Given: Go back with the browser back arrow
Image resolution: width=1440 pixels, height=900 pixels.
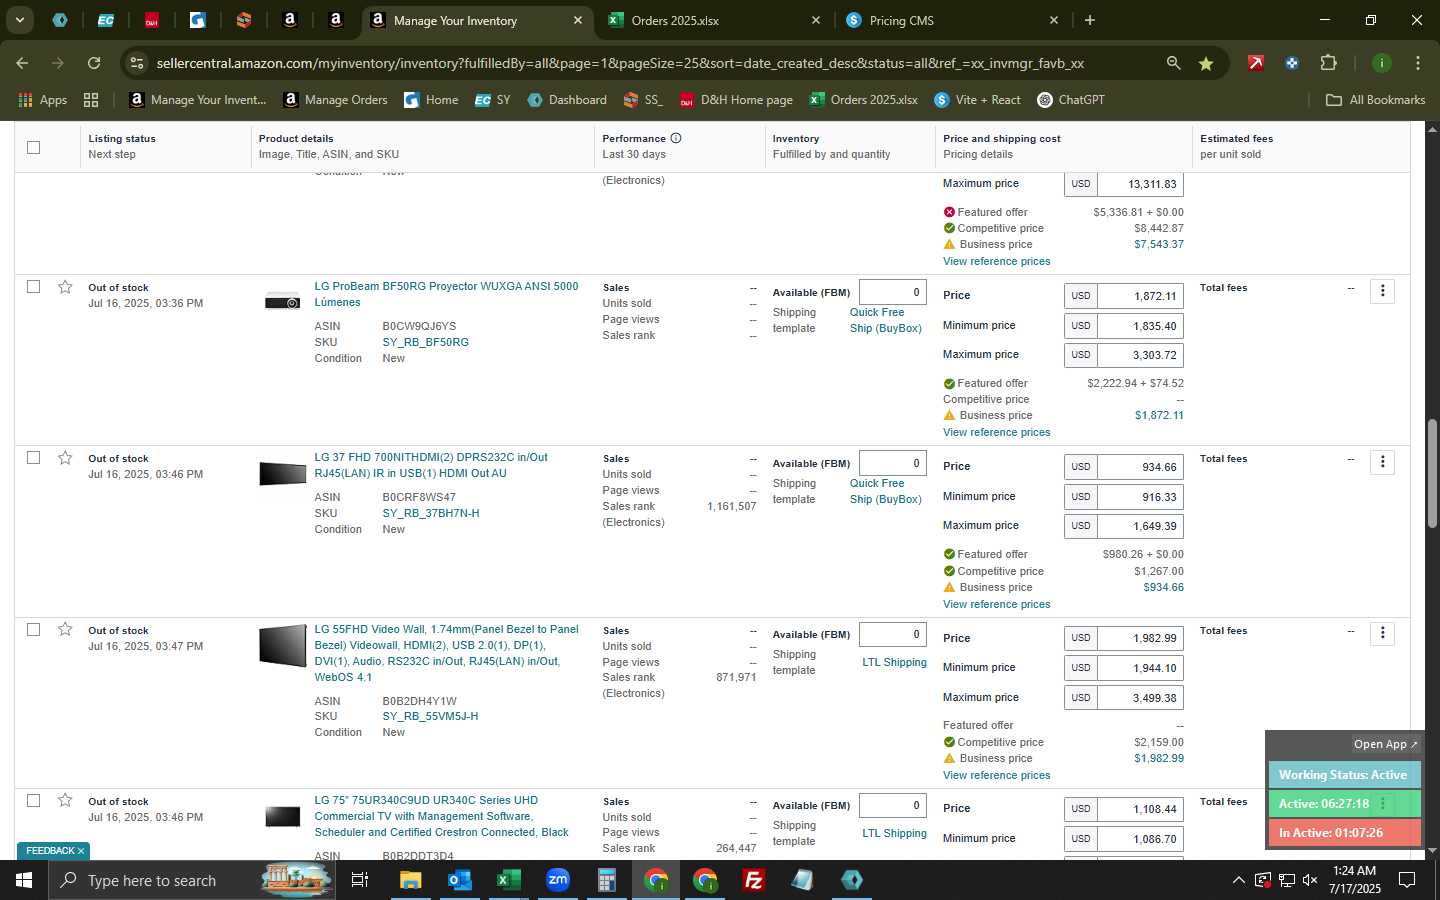Looking at the screenshot, I should click(22, 63).
